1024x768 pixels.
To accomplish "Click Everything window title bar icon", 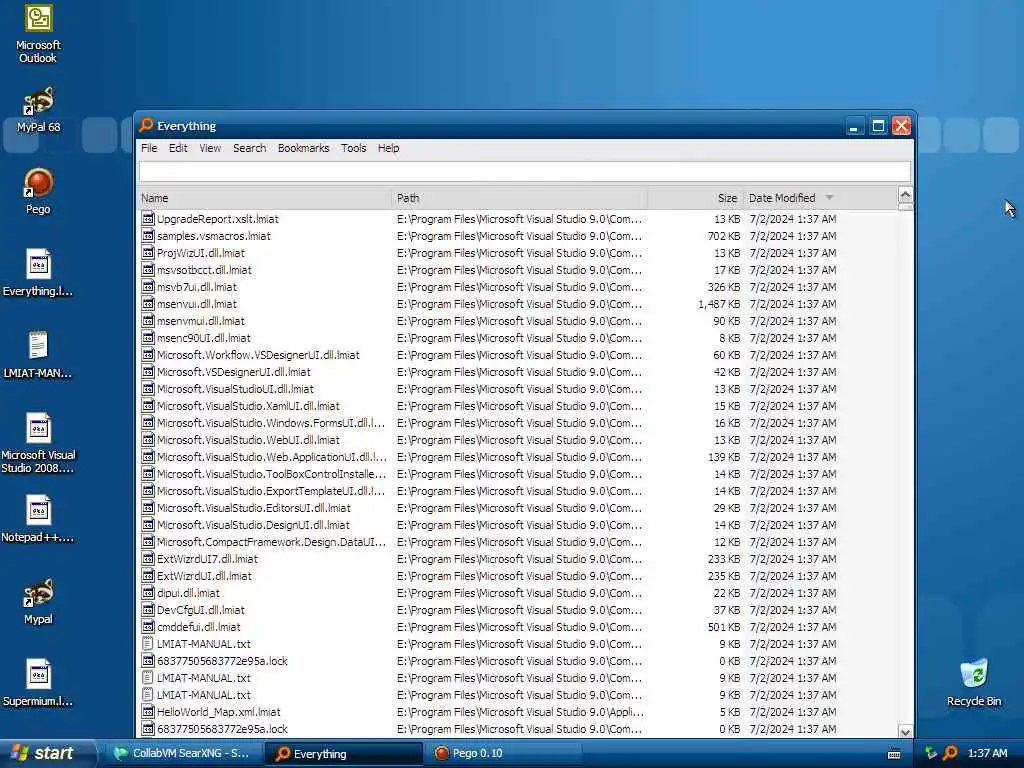I will point(146,125).
